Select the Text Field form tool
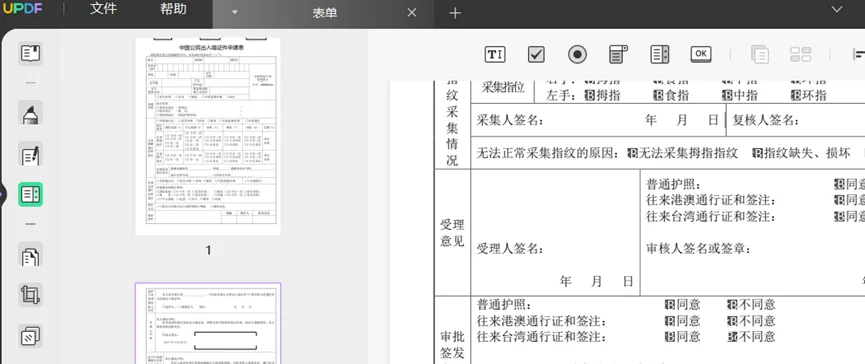The height and width of the screenshot is (364, 865). point(495,54)
